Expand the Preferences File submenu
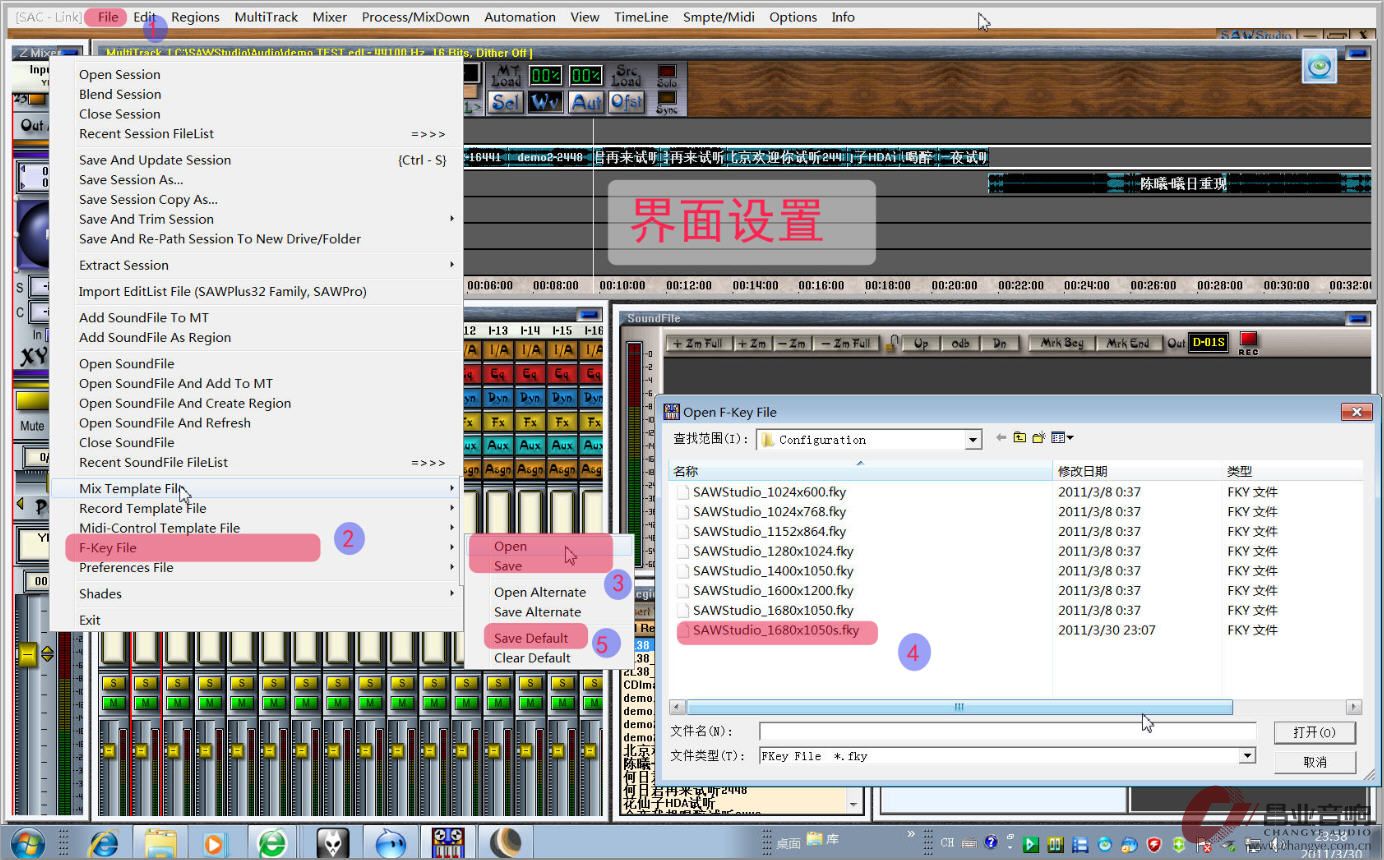This screenshot has height=860, width=1384. [258, 568]
